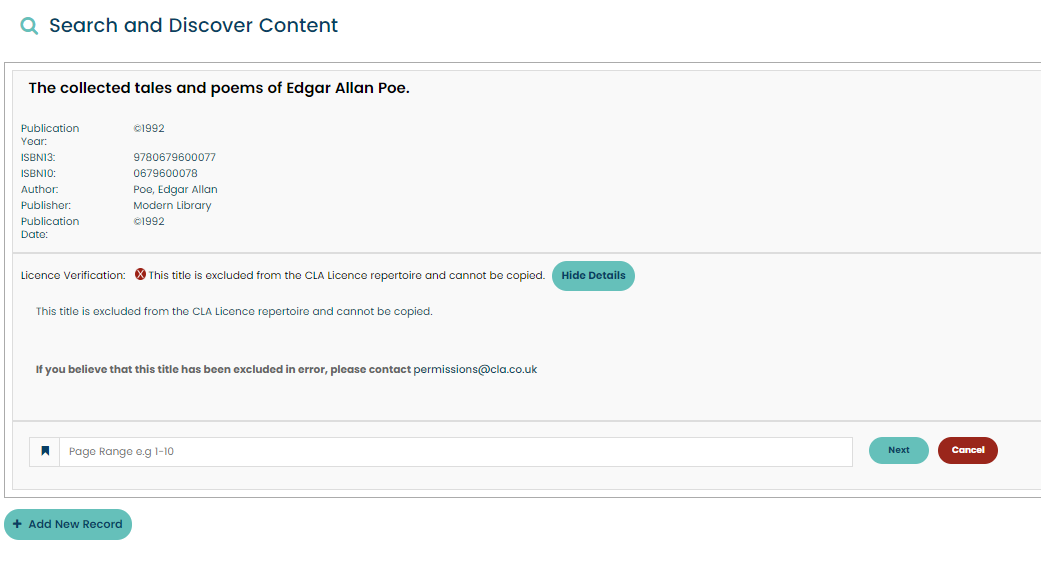Click the Publication Year value ©1992
The width and height of the screenshot is (1041, 568).
pos(149,129)
